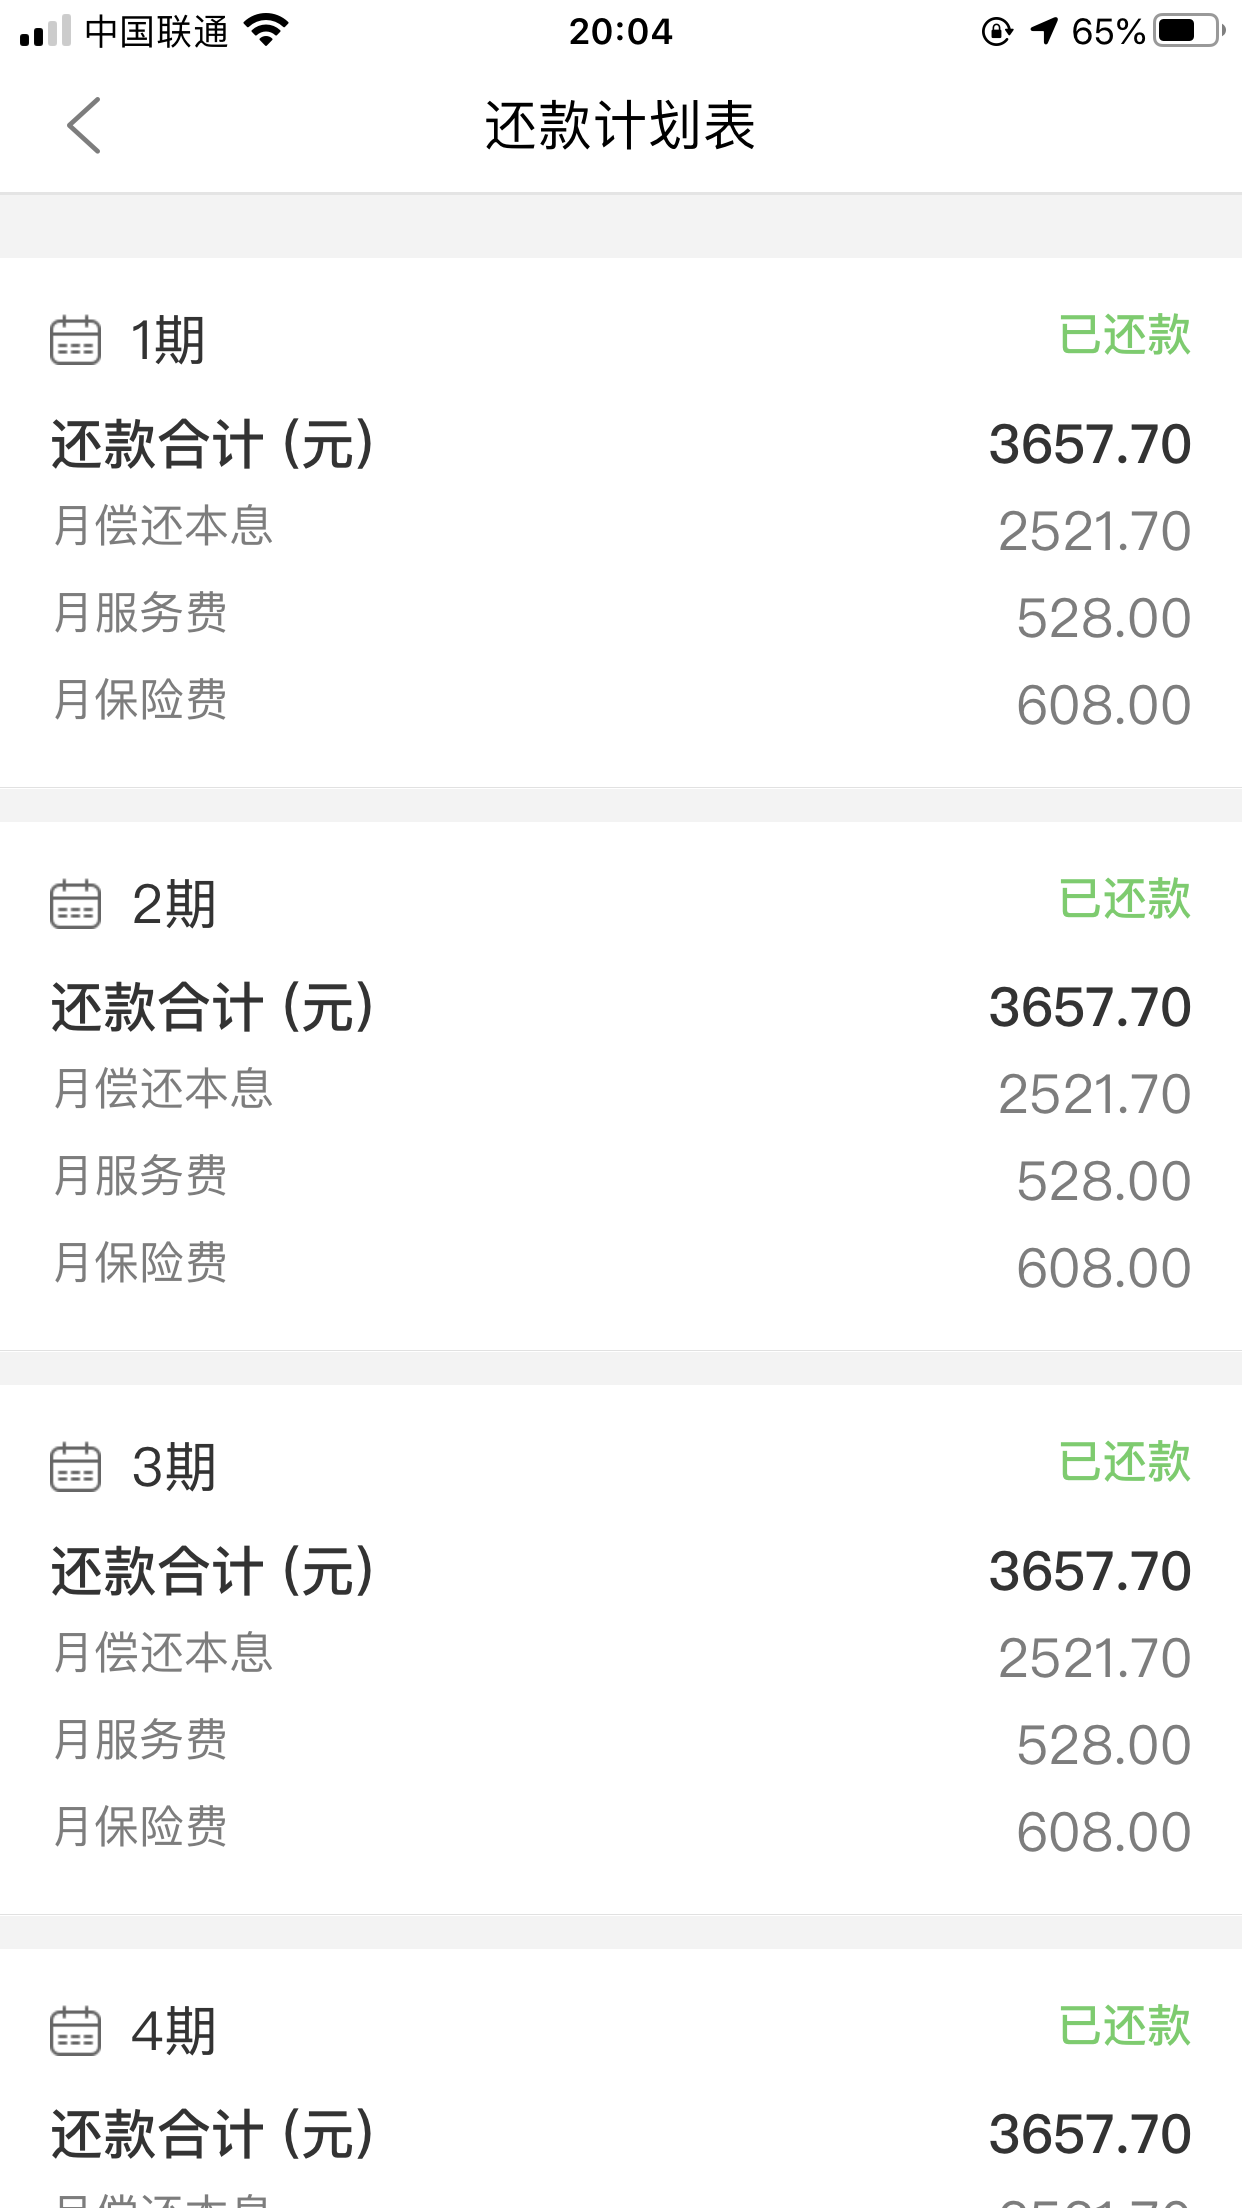This screenshot has width=1242, height=2208.
Task: Tap 月偿还本息 row in period 1
Action: coord(620,527)
